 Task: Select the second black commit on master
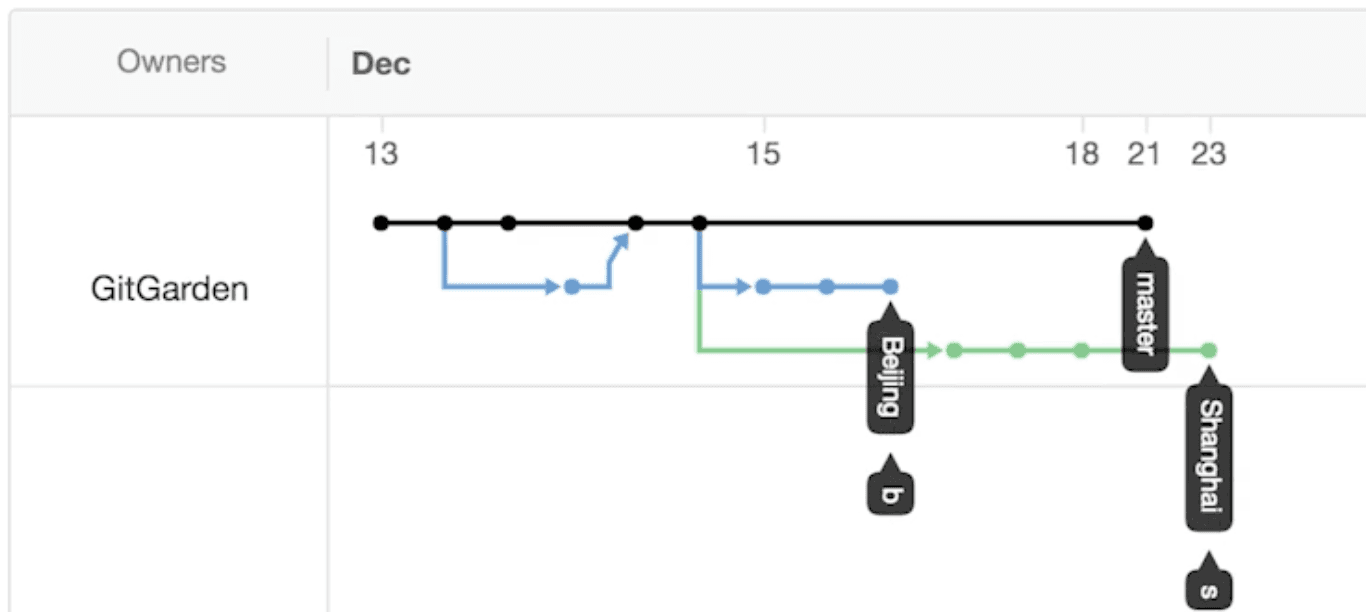coord(445,223)
